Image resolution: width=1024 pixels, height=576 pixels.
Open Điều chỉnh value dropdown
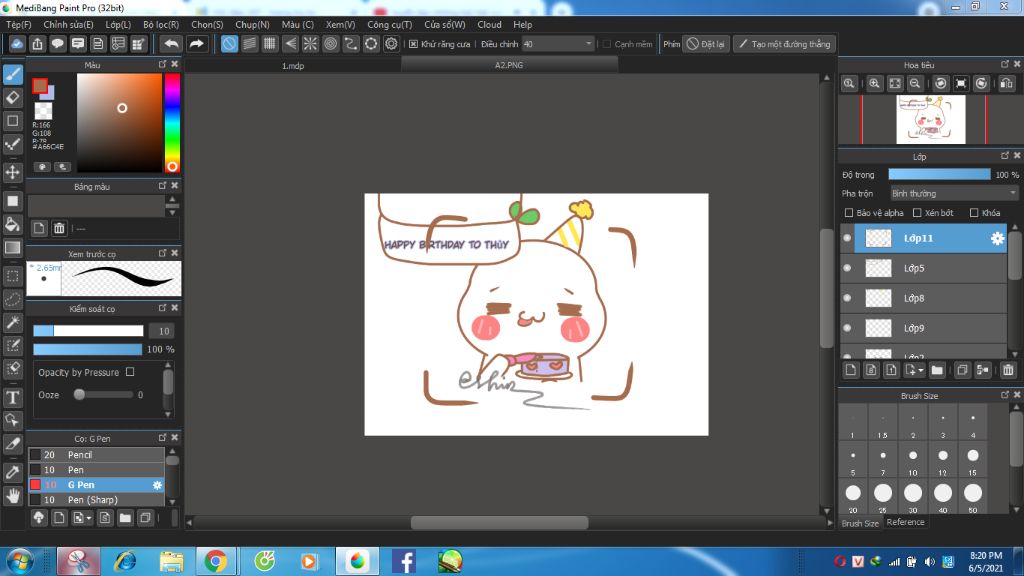[x=558, y=44]
